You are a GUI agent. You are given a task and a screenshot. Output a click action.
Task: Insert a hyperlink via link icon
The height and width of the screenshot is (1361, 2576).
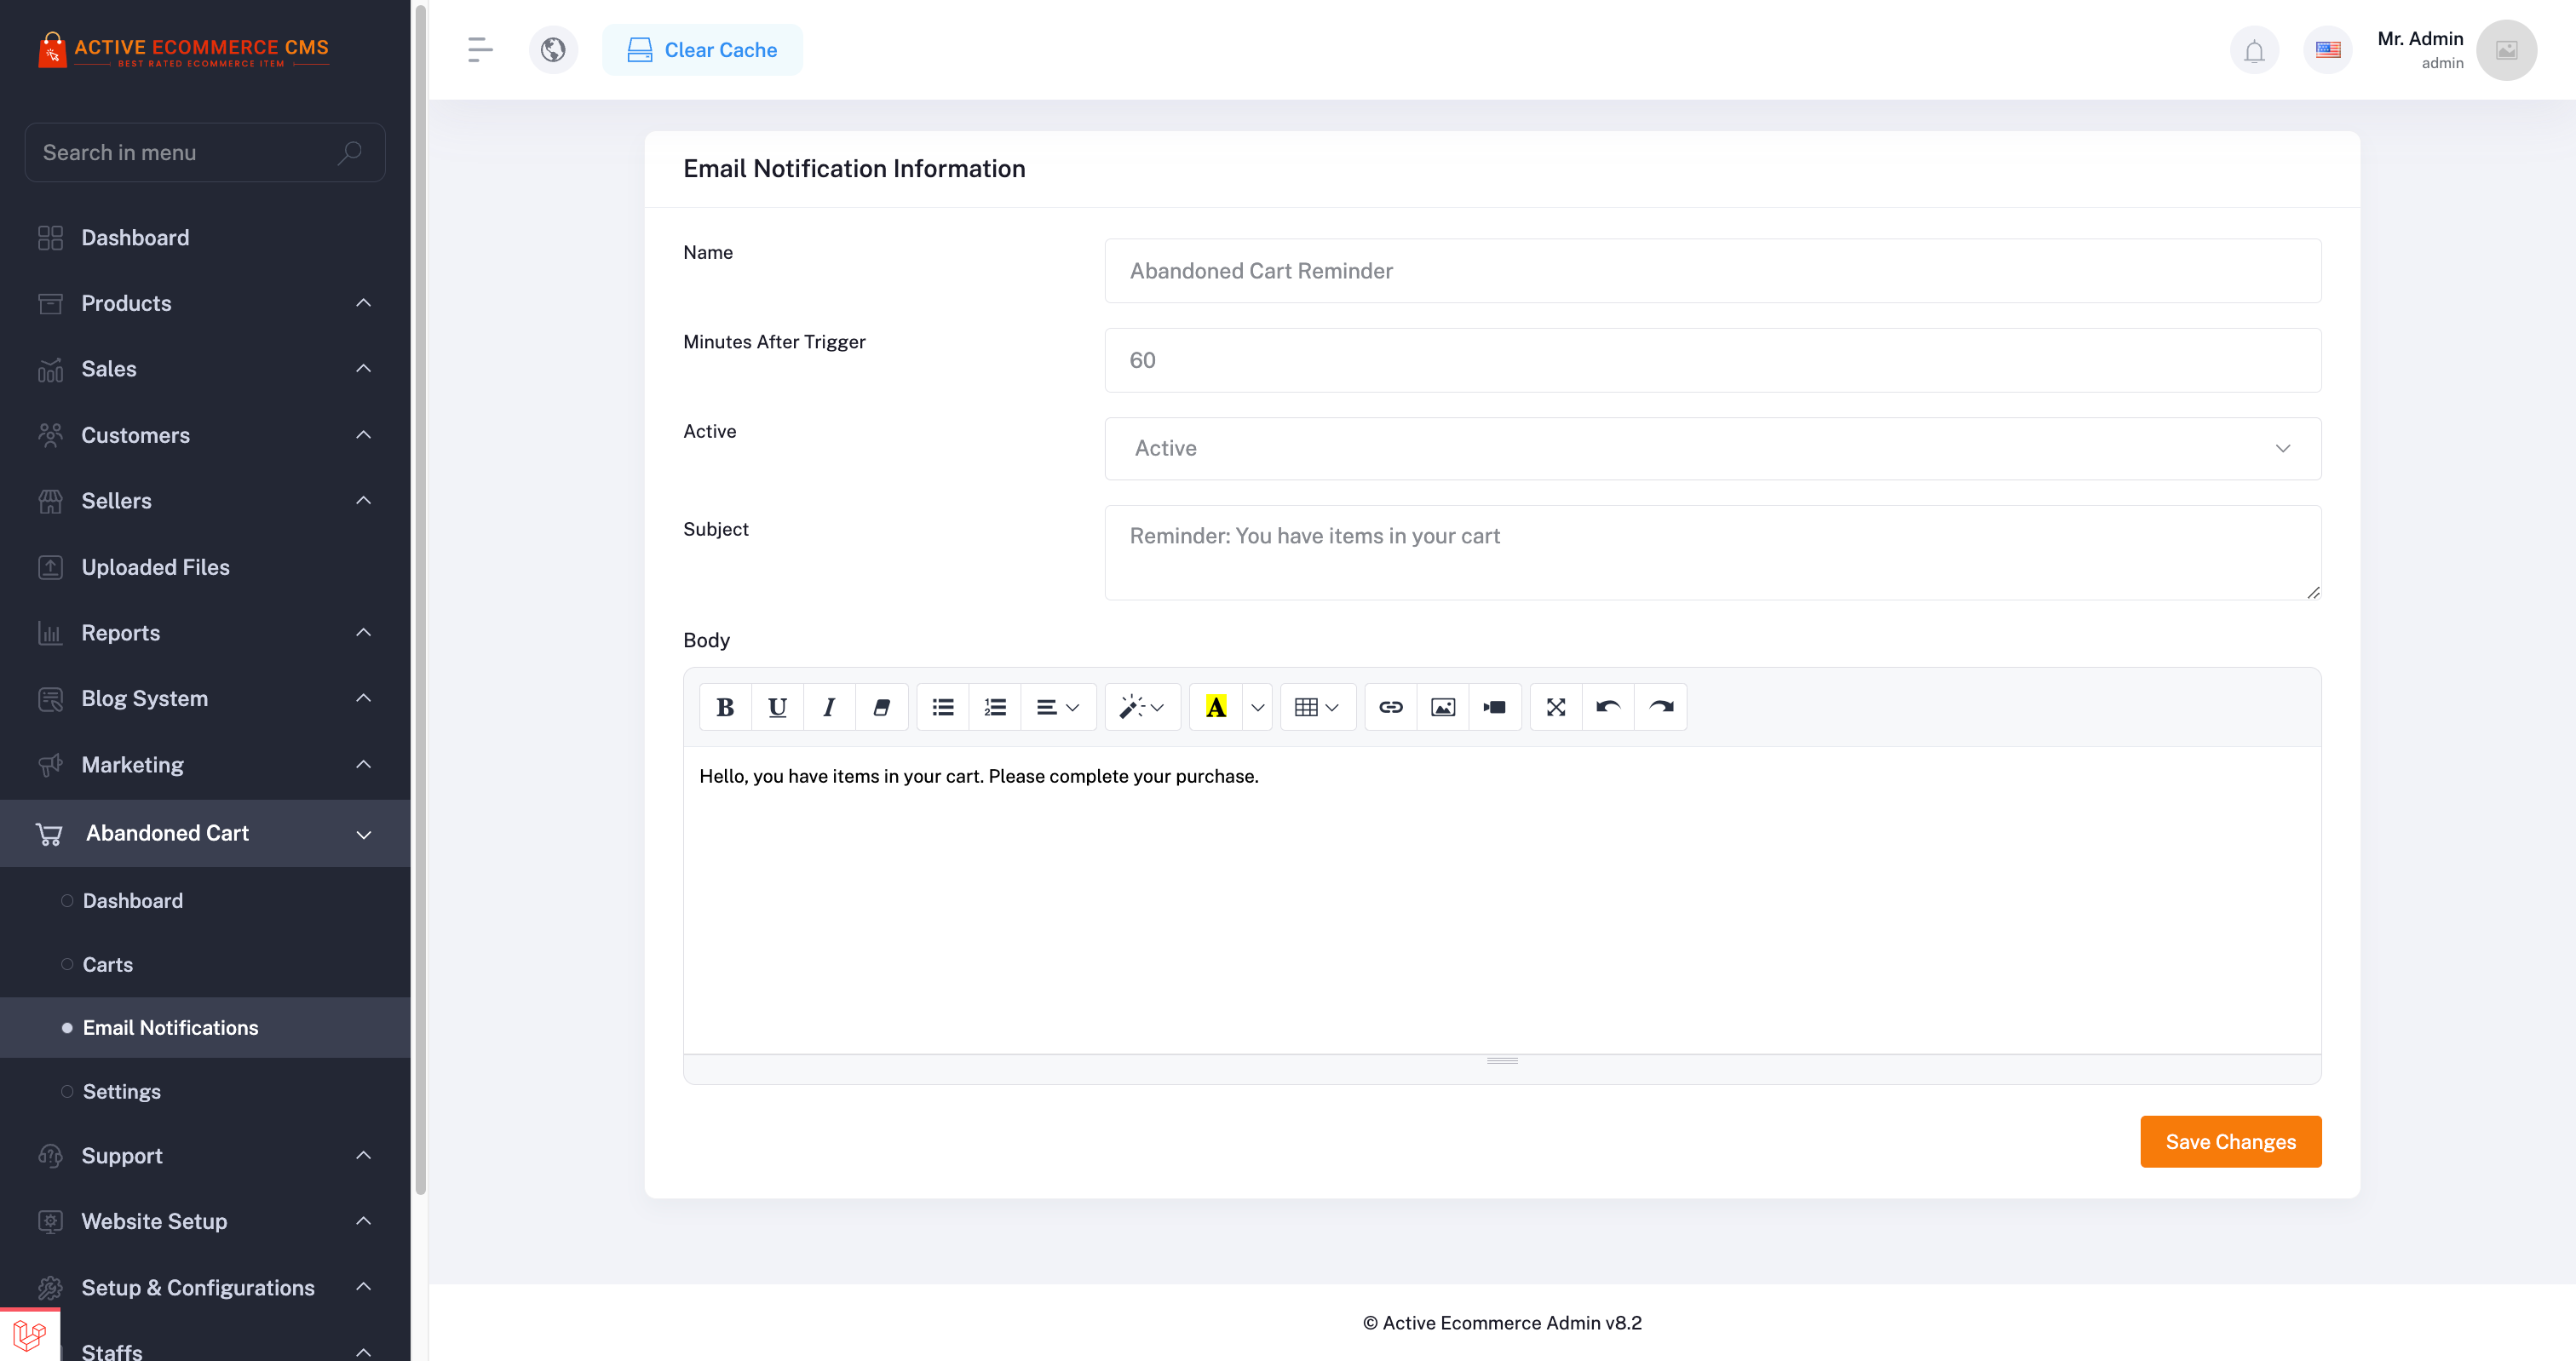[x=1390, y=707]
